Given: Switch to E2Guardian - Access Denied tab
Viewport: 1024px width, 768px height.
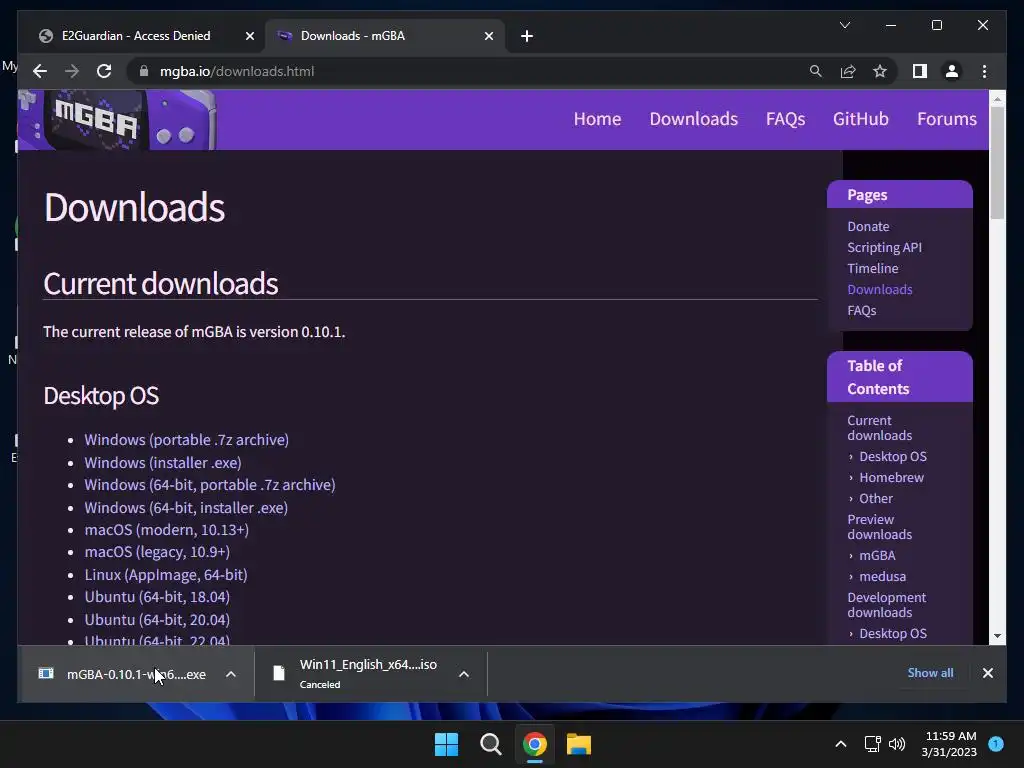Looking at the screenshot, I should 144,36.
